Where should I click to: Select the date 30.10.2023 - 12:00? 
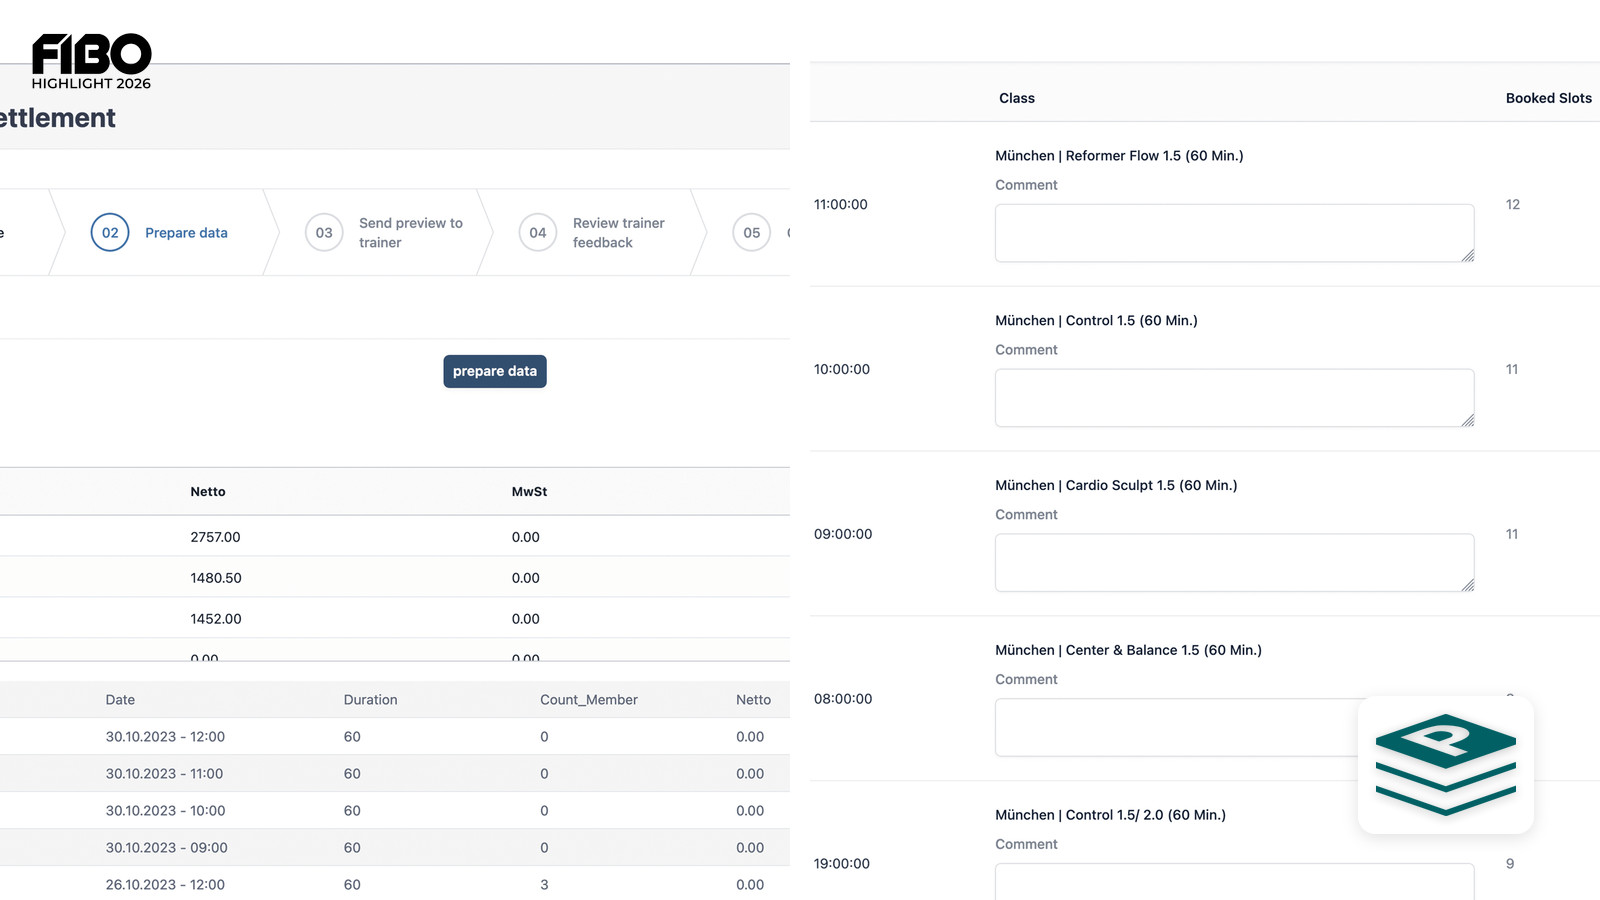click(165, 737)
